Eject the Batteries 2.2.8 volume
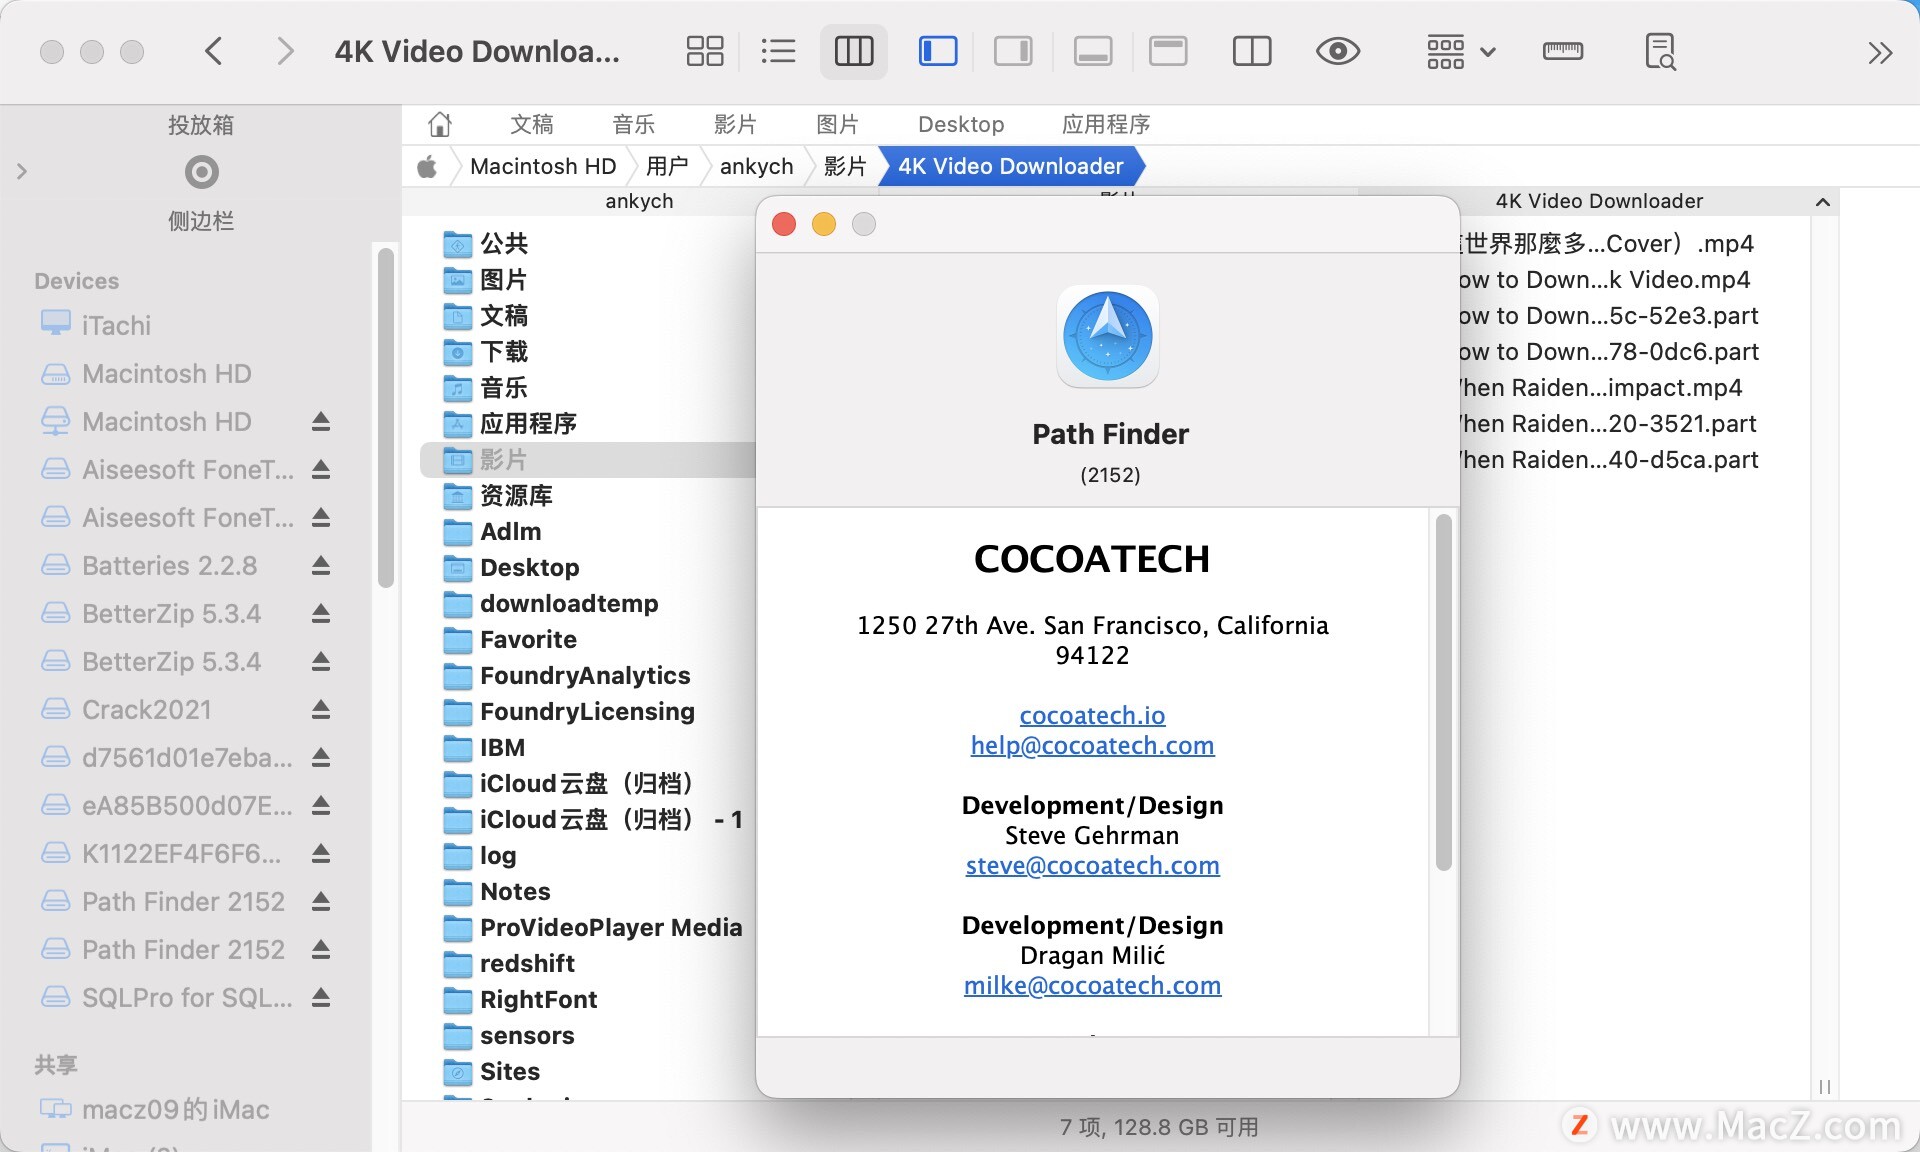 [320, 565]
